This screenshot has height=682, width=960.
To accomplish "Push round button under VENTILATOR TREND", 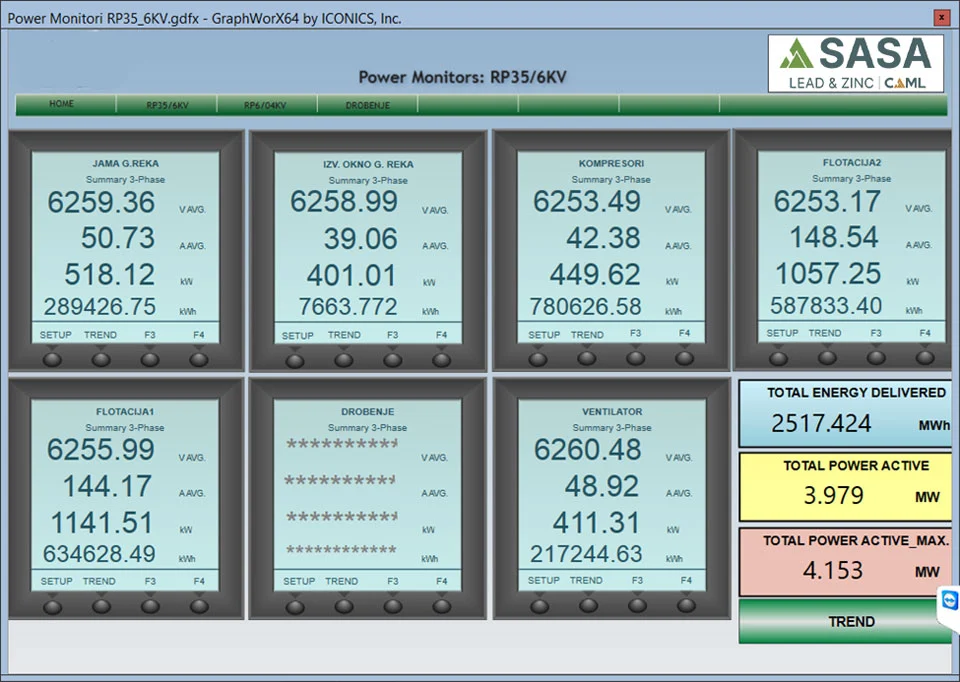I will pos(588,605).
